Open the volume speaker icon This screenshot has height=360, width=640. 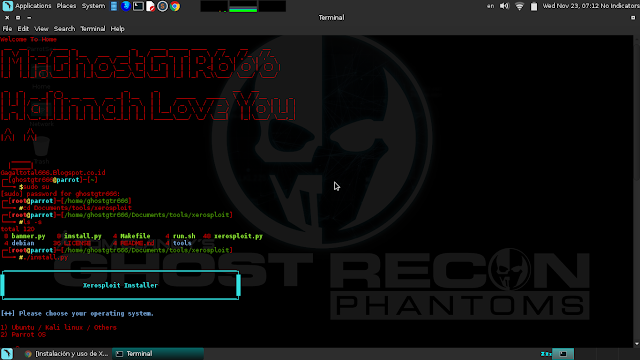(504, 6)
